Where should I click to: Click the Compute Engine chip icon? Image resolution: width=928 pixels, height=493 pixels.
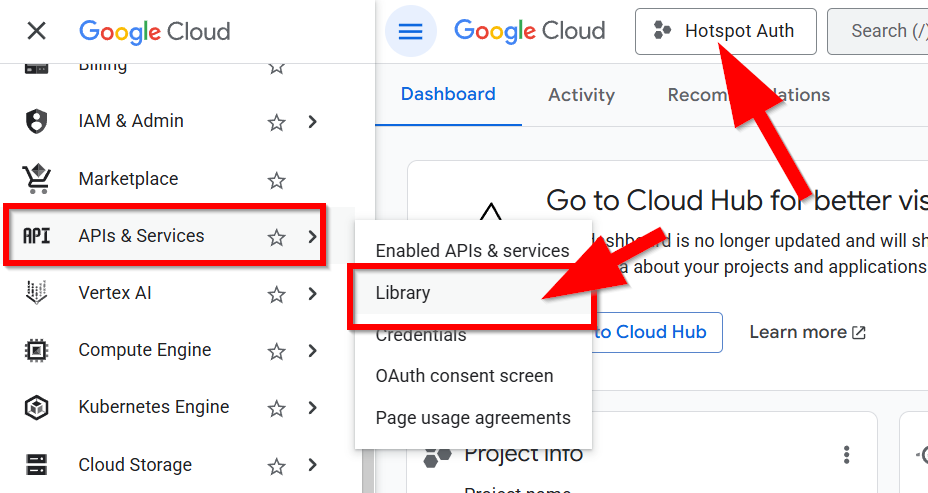pos(36,351)
